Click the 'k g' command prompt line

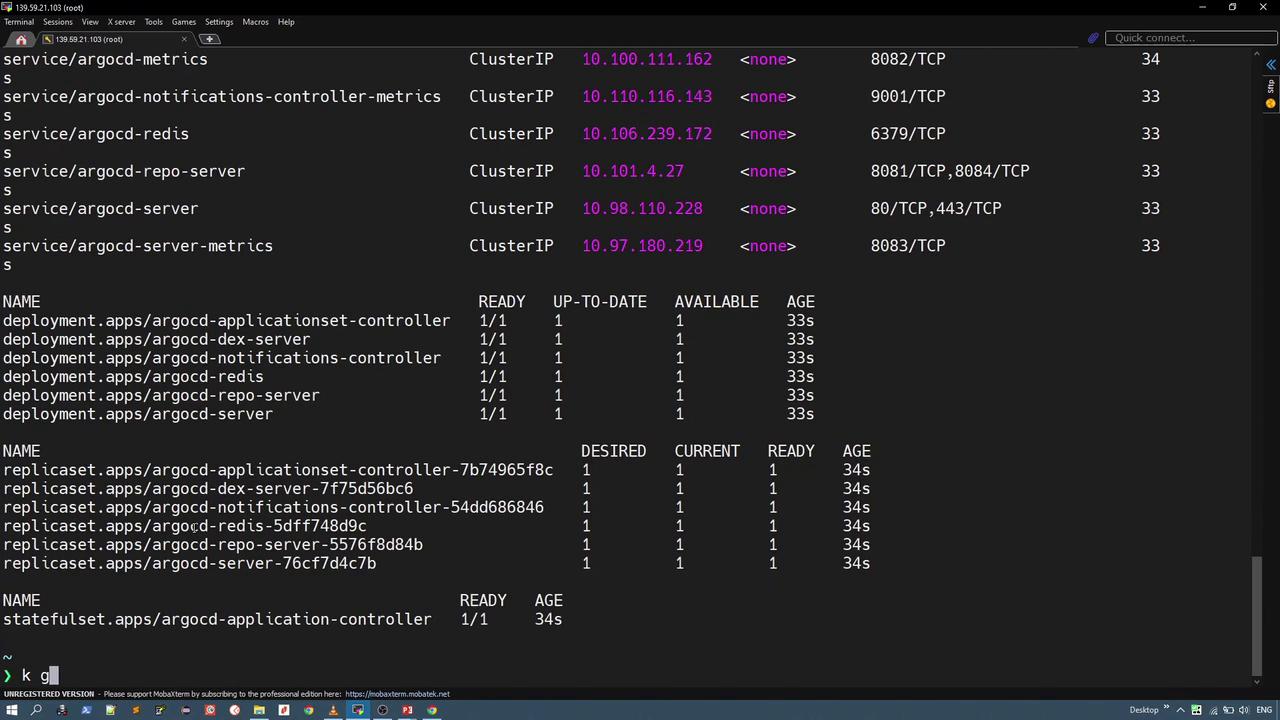[x=31, y=675]
